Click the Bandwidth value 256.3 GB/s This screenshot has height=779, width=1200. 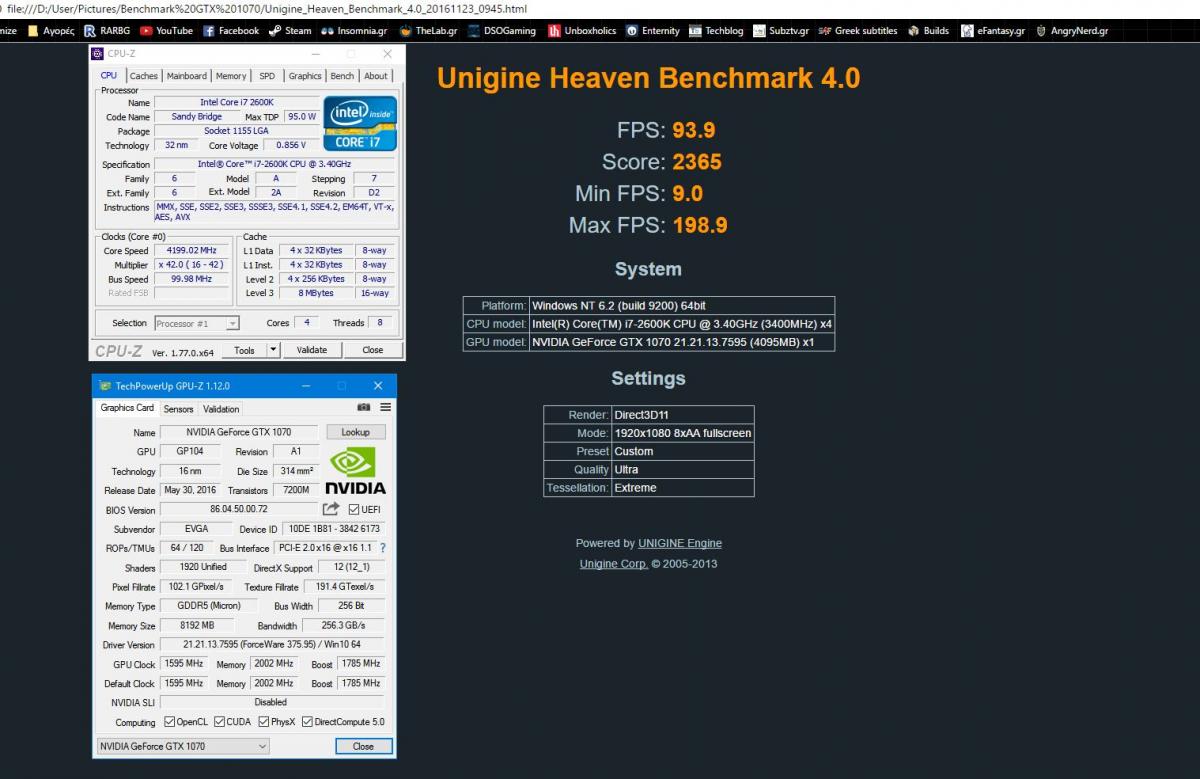[343, 625]
